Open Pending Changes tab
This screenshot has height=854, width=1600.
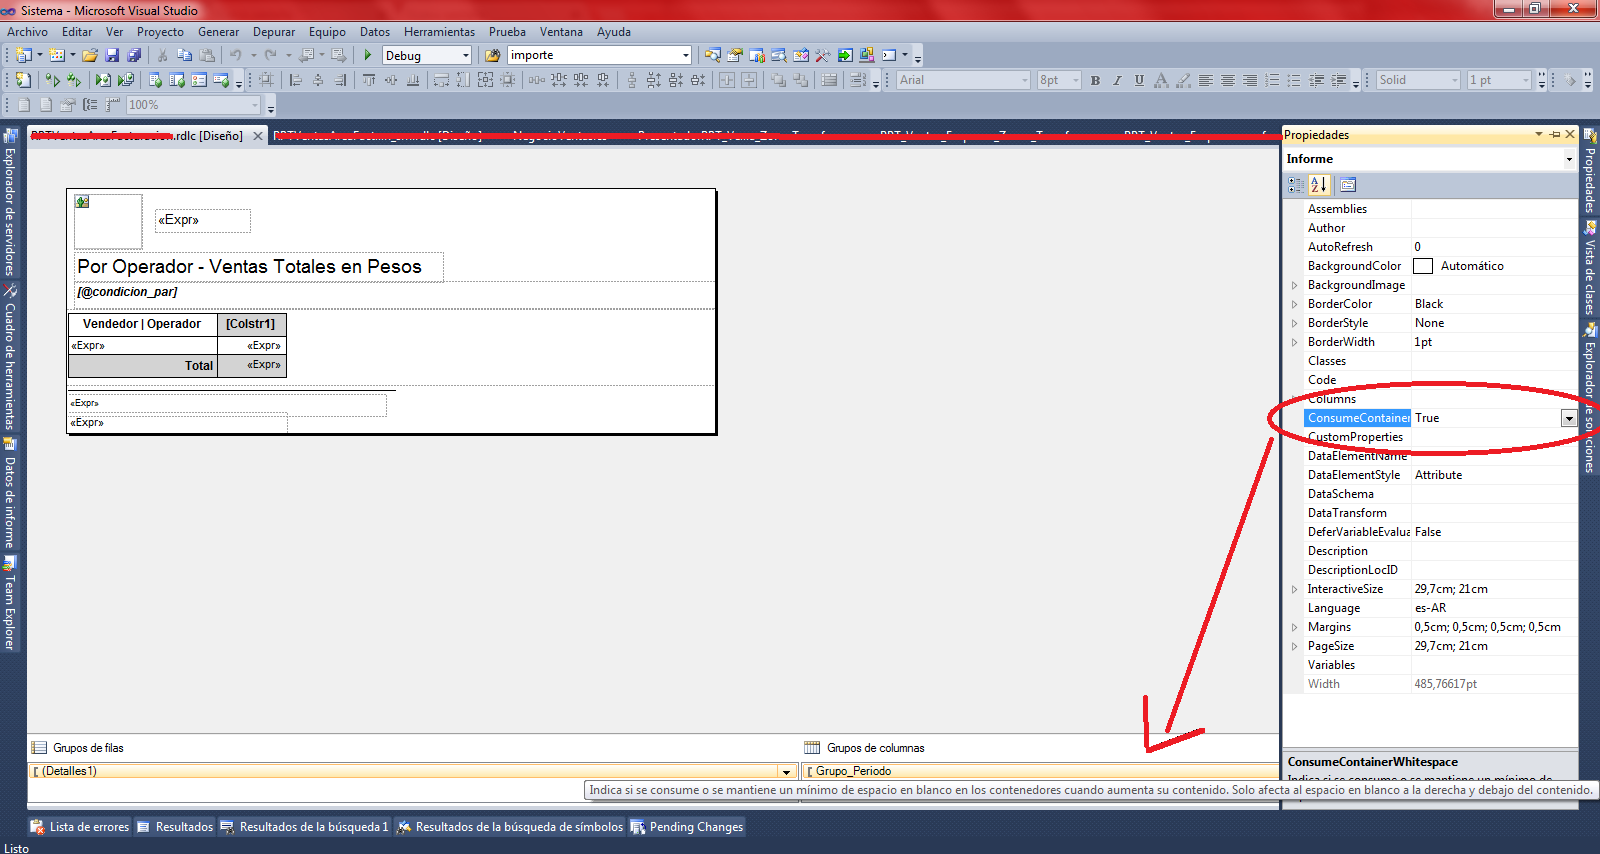click(687, 827)
